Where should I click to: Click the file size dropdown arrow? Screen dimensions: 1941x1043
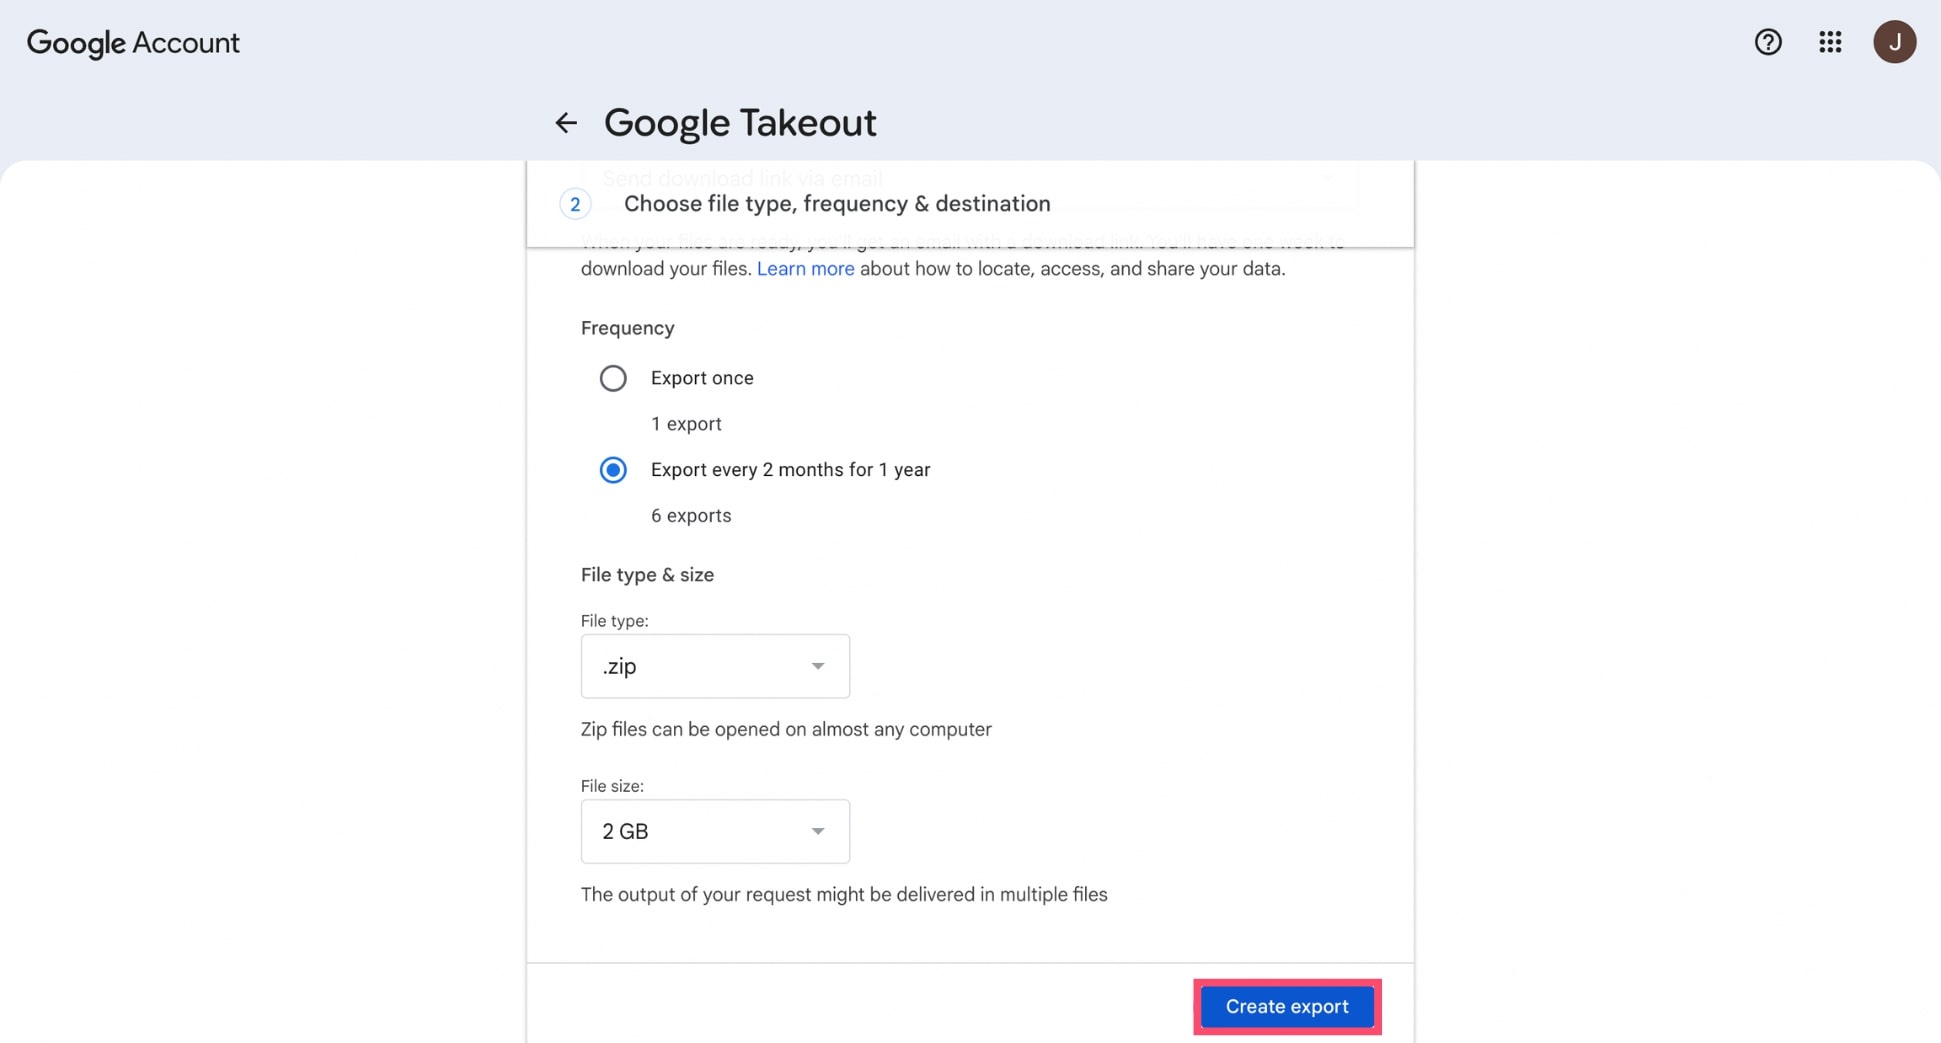(818, 831)
